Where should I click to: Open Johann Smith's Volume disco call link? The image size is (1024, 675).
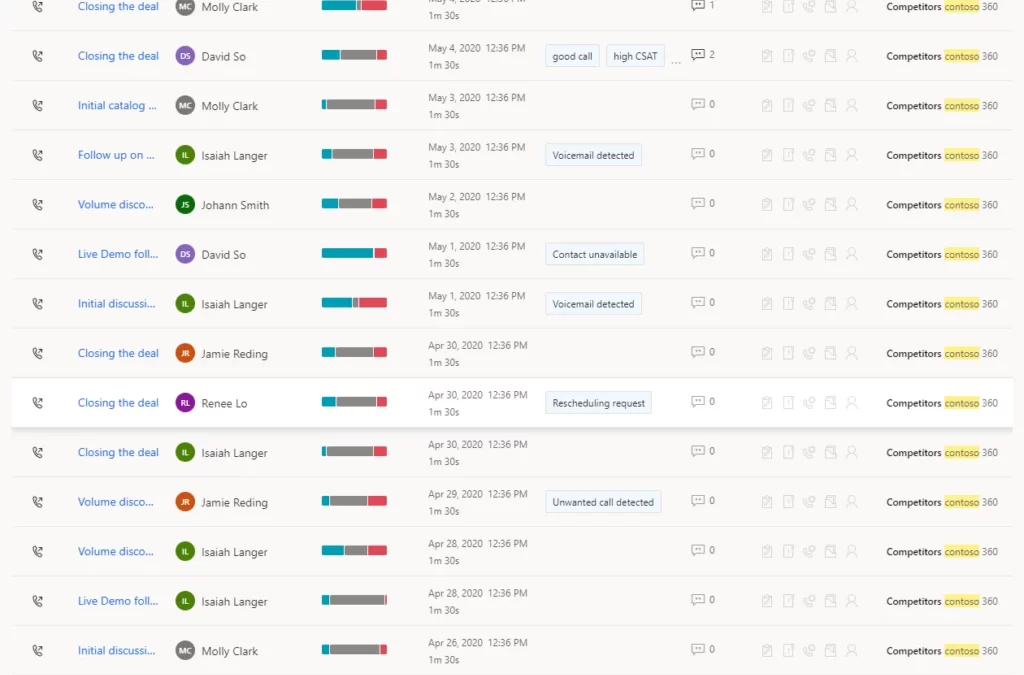[116, 204]
